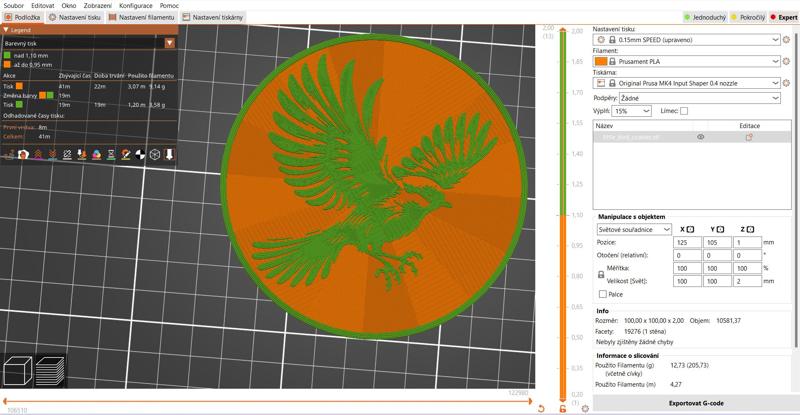Click the Otočení X rotation field
The width and height of the screenshot is (800, 415).
click(687, 255)
